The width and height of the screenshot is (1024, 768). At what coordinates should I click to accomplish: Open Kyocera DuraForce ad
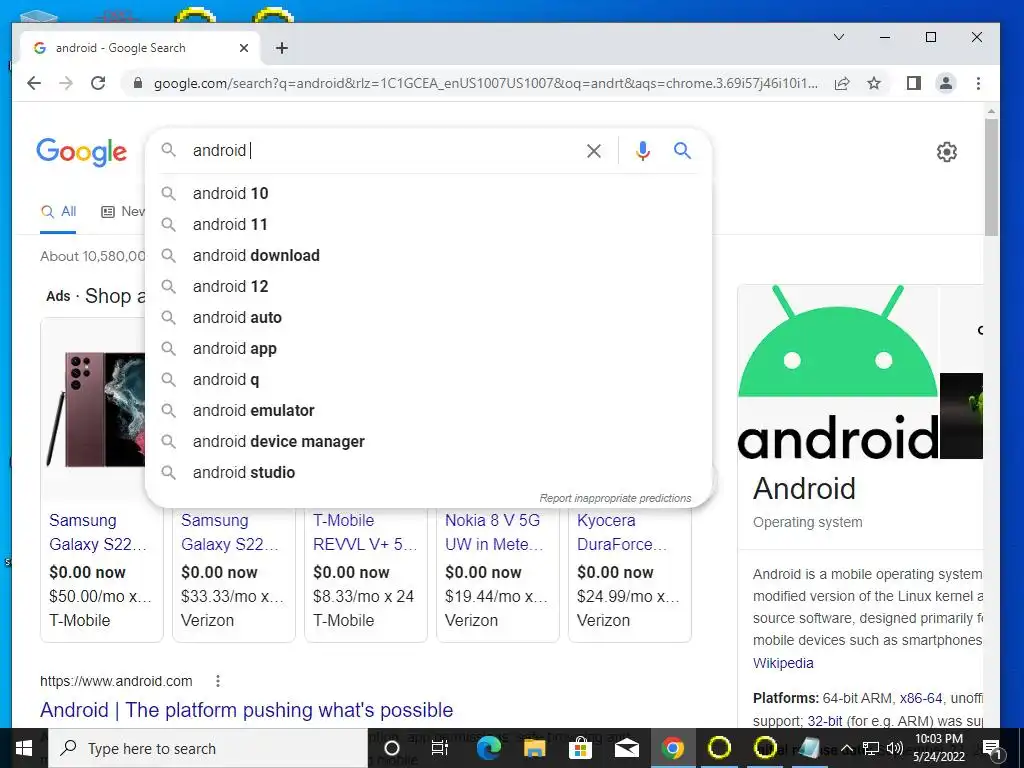(622, 532)
